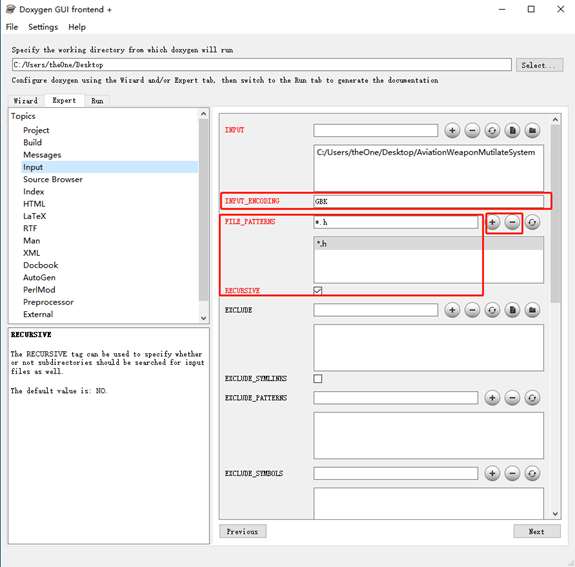The height and width of the screenshot is (567, 575).
Task: Add FILE_PATTERNS entry plus icon
Action: click(x=492, y=222)
